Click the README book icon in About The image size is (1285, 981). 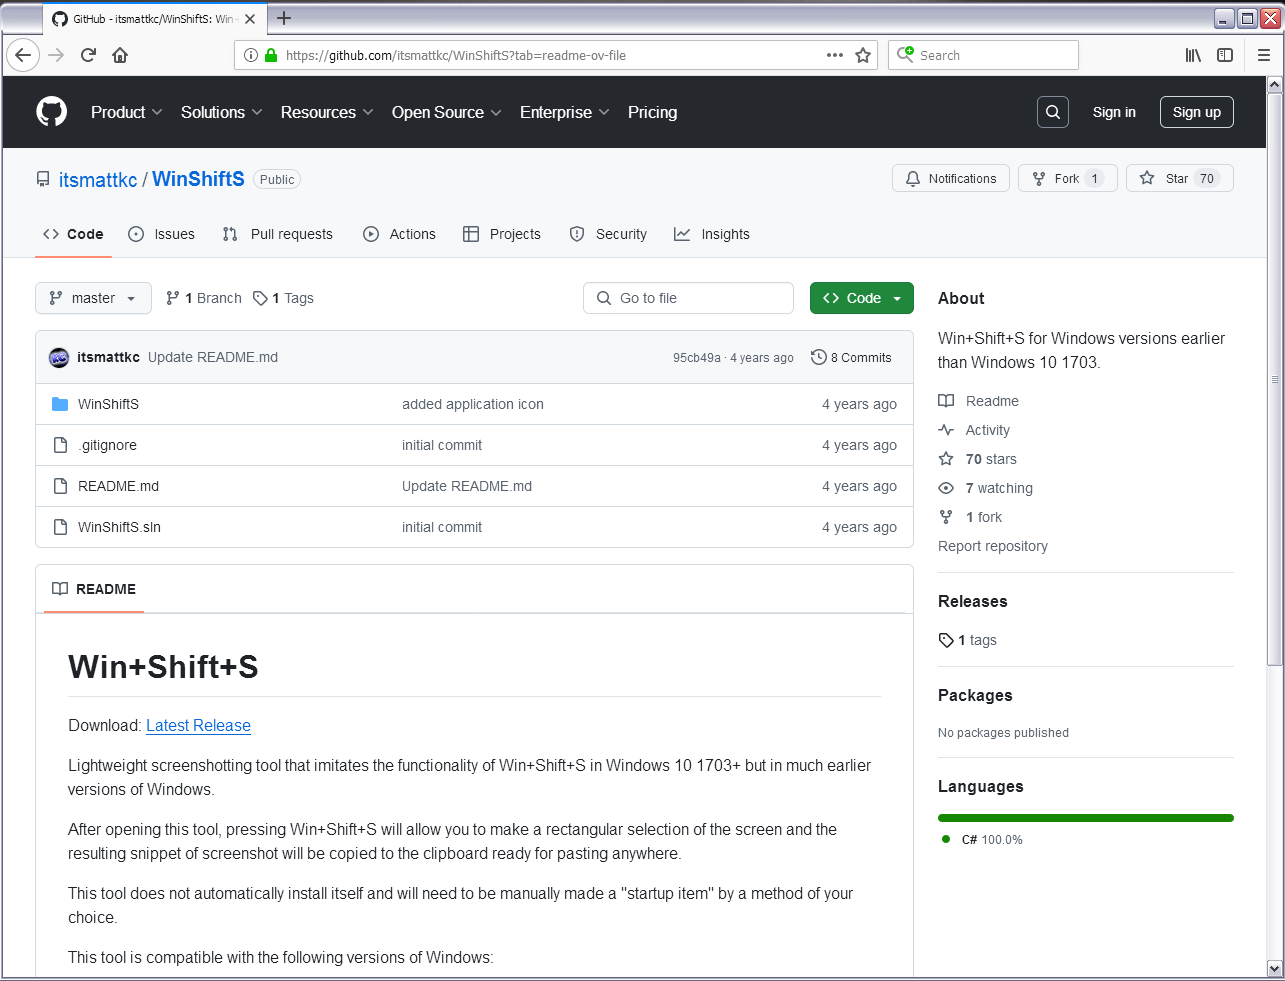point(946,401)
